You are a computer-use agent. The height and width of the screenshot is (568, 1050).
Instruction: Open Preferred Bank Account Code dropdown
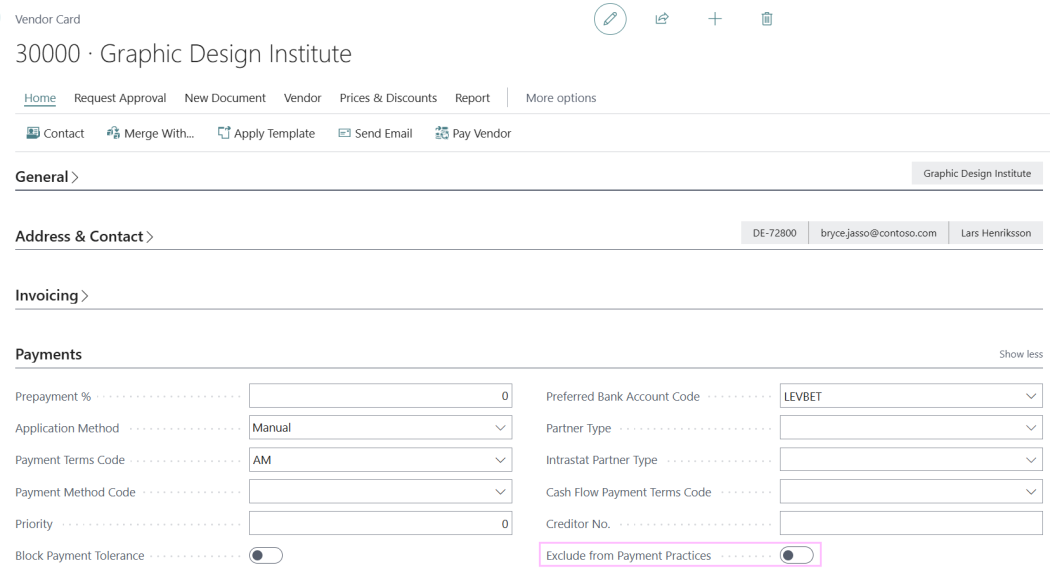point(1031,397)
